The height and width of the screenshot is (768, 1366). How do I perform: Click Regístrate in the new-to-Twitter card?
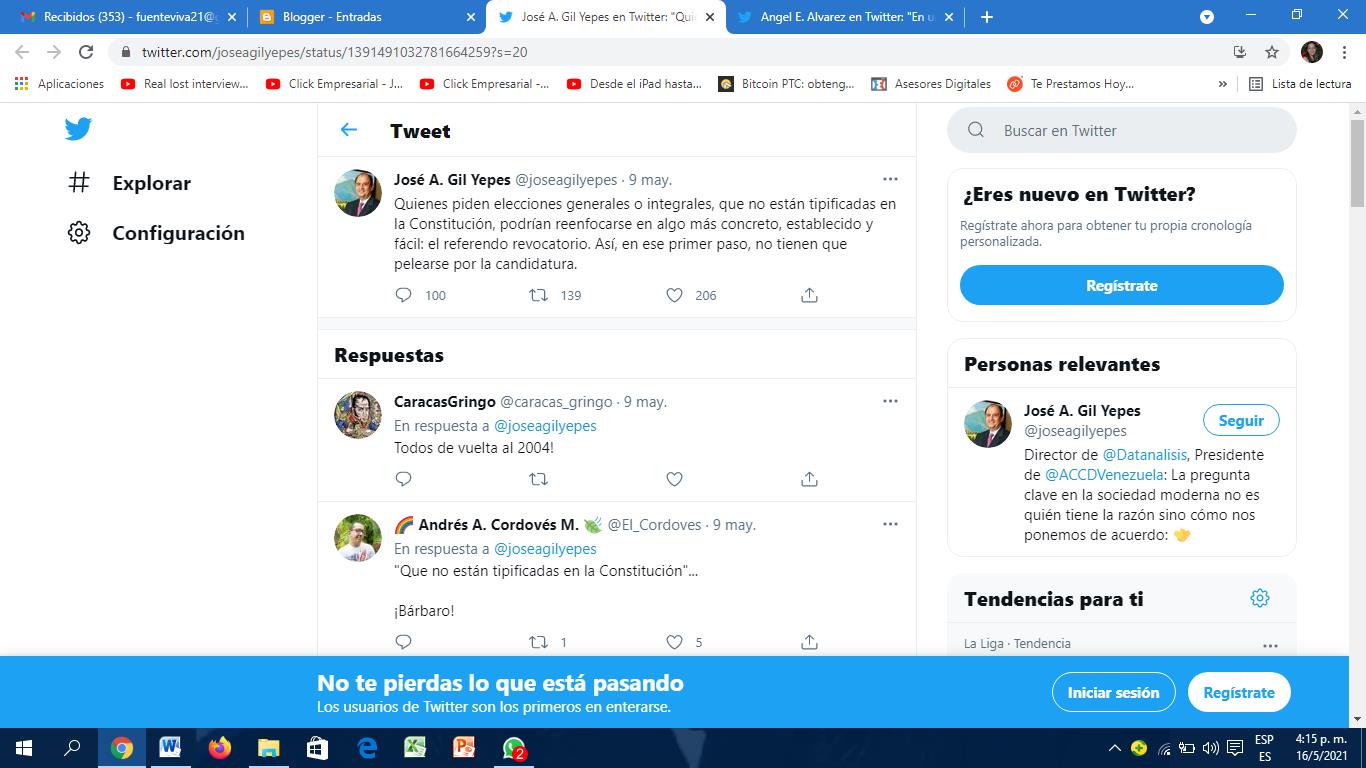tap(1122, 285)
